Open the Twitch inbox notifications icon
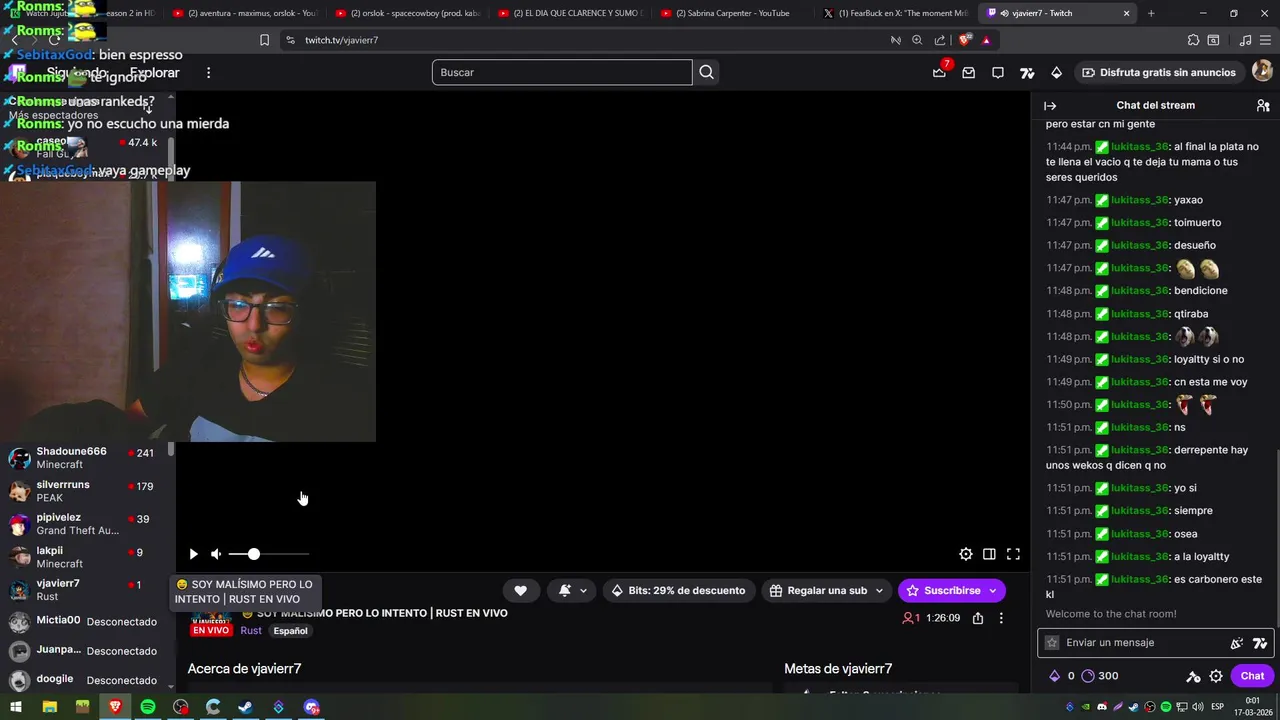 pos(968,72)
